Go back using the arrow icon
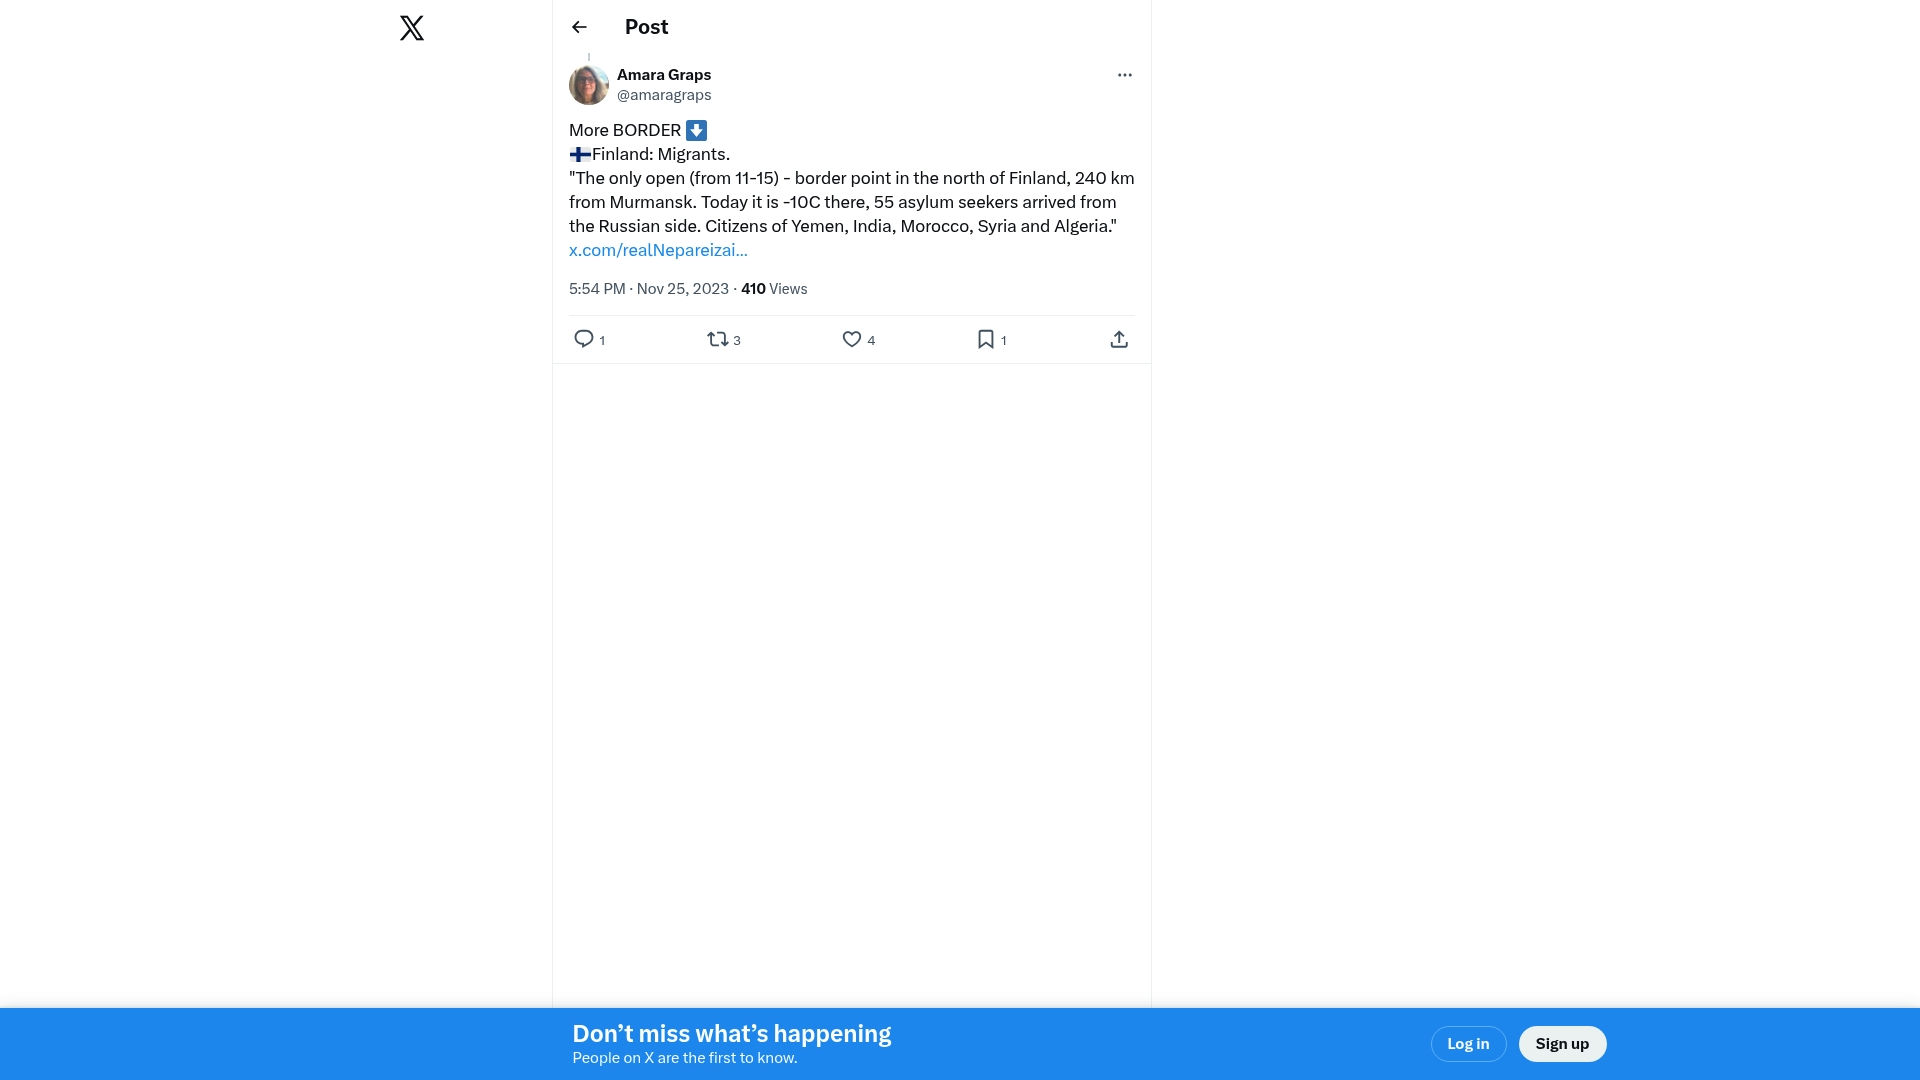 pyautogui.click(x=579, y=27)
